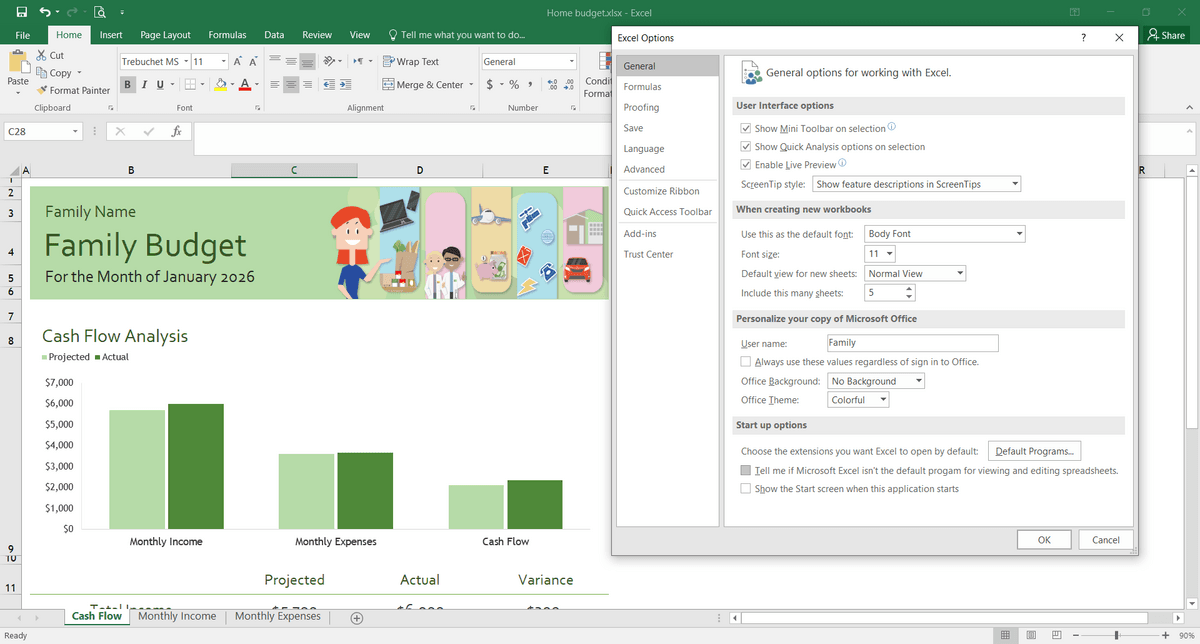Viewport: 1200px width, 644px height.
Task: Select Trust Center in Excel Options
Action: (667, 254)
